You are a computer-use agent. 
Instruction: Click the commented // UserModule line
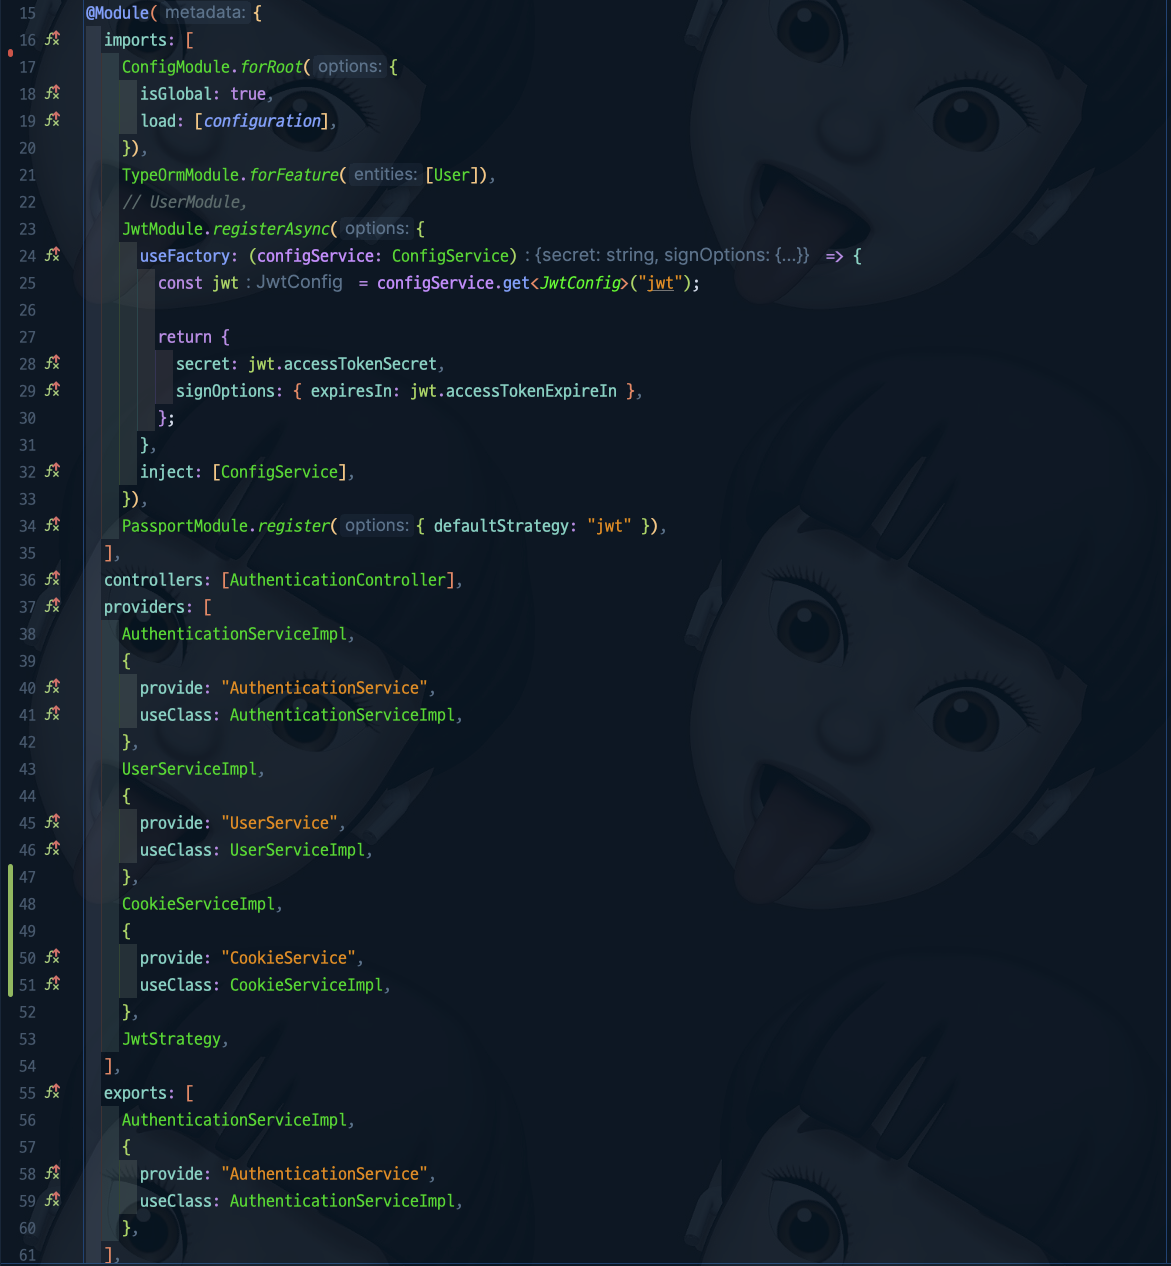184,202
